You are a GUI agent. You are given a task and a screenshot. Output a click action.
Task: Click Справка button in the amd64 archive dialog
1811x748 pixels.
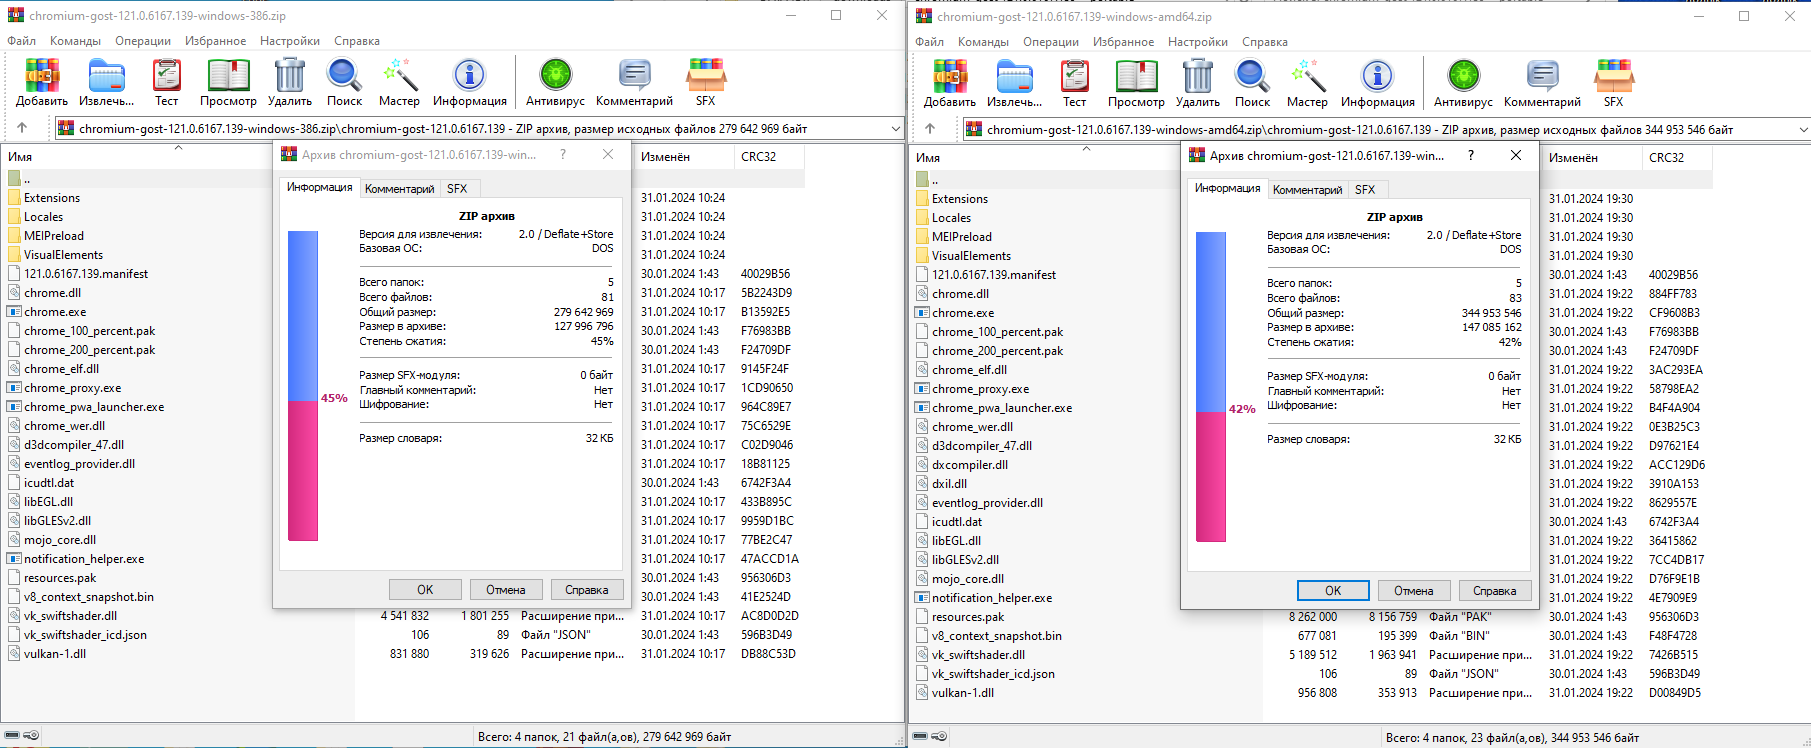[1495, 591]
